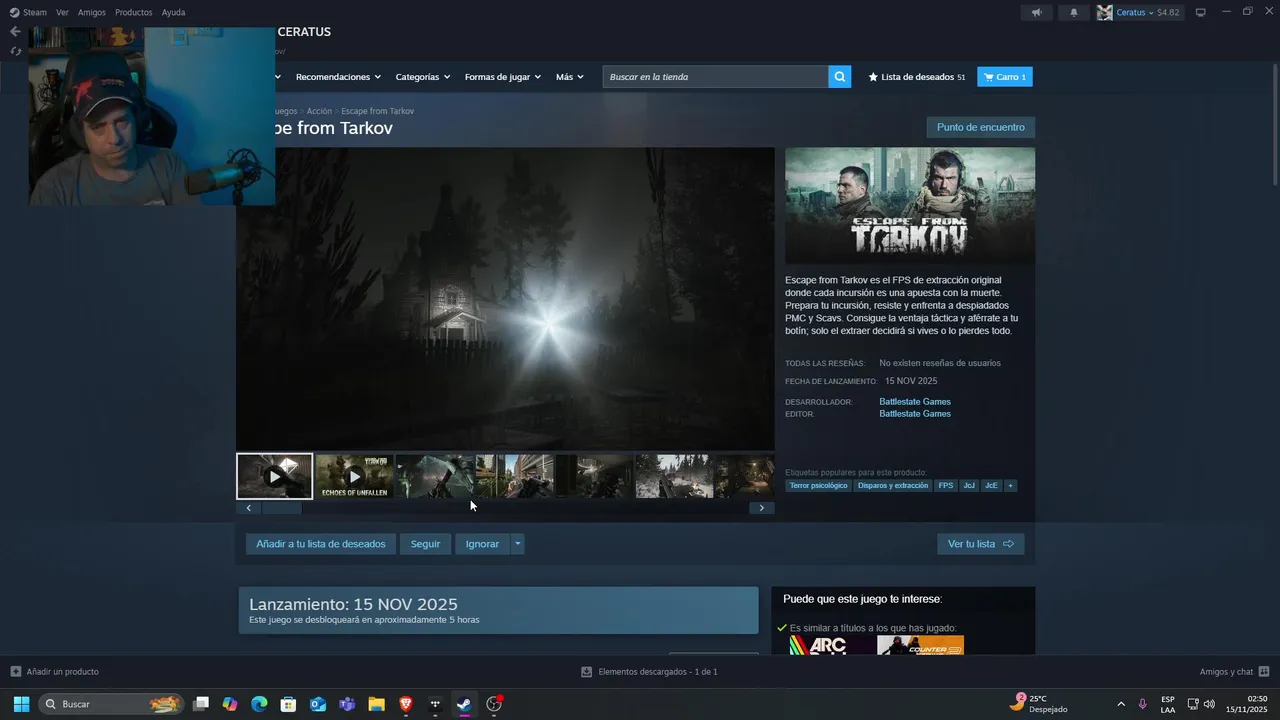Open Escape from Tarkov breadcrumb link
The height and width of the screenshot is (720, 1280).
(x=377, y=111)
